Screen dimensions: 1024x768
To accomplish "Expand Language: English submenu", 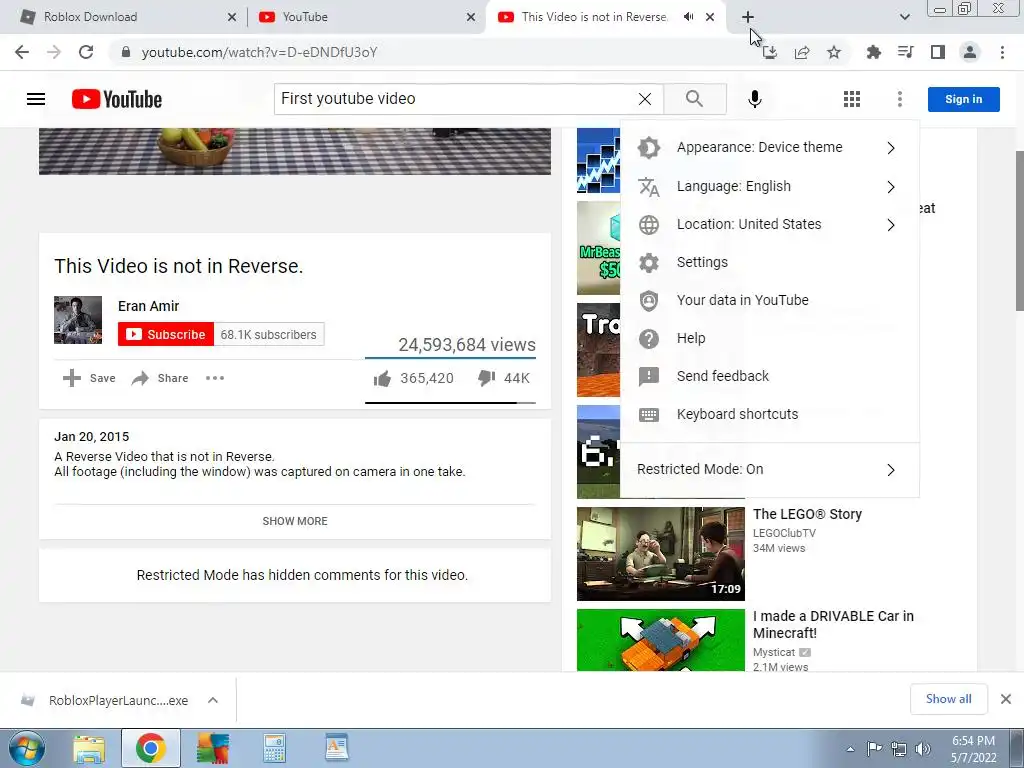I will pos(769,186).
